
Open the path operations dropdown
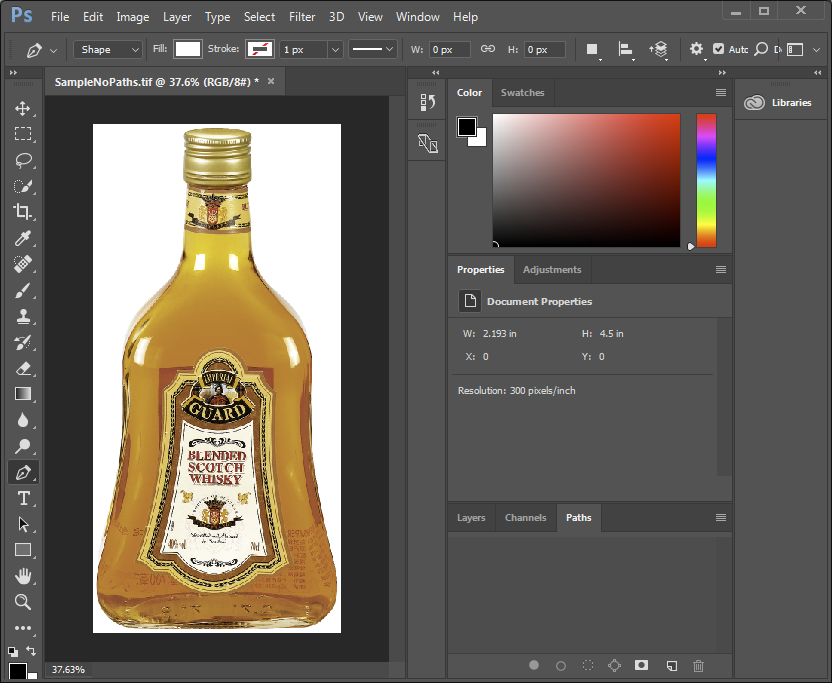[593, 50]
